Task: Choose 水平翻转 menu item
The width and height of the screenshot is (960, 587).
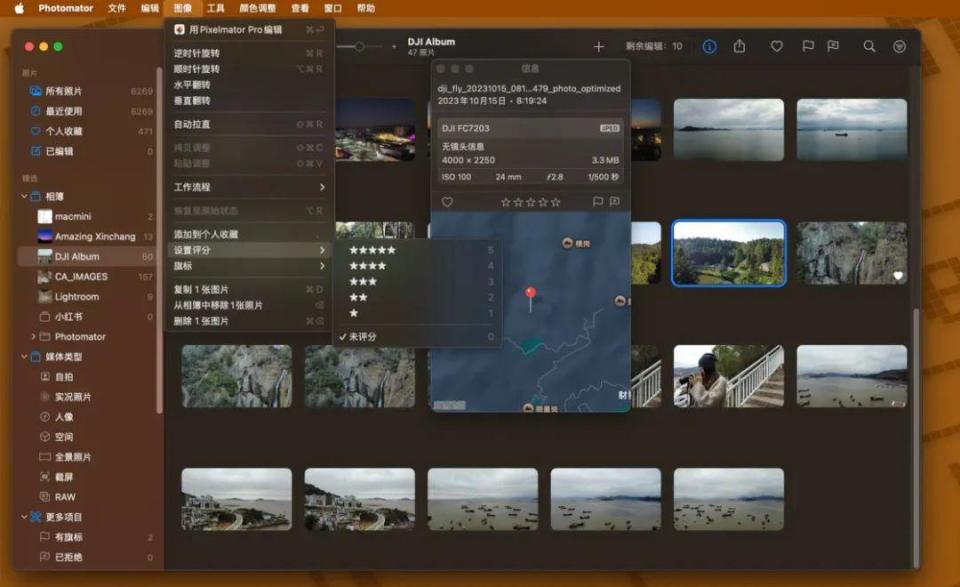Action: pos(249,85)
